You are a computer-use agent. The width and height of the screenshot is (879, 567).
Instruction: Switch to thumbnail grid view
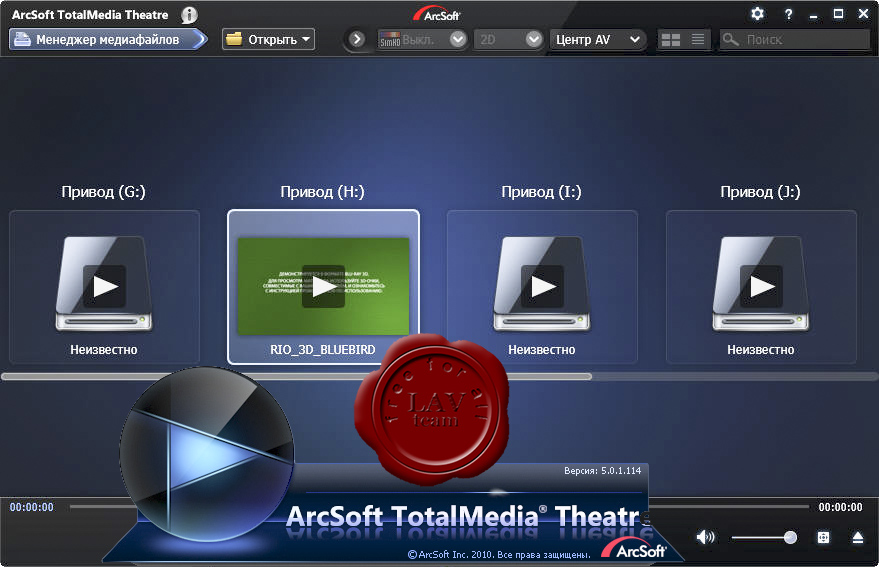tap(670, 39)
